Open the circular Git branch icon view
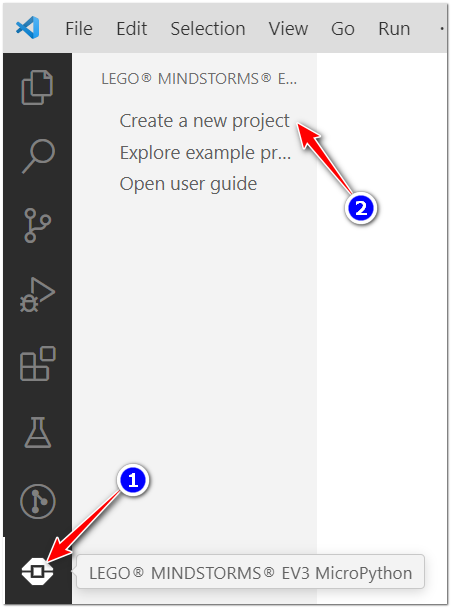Image resolution: width=451 pixels, height=608 pixels. click(38, 501)
